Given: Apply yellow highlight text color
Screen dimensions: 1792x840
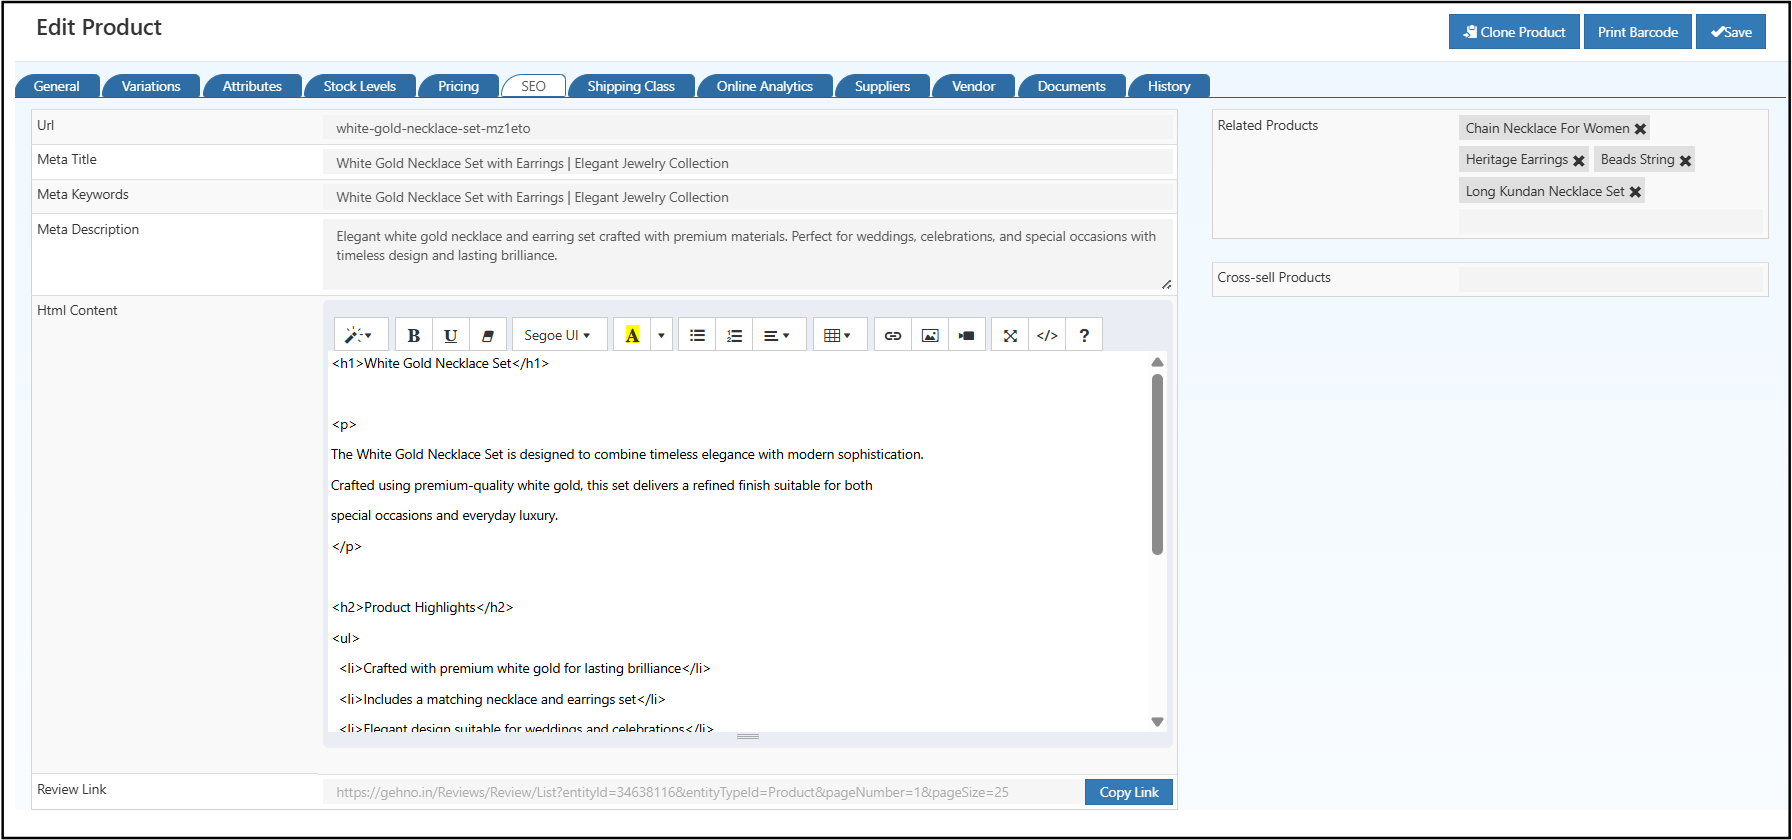Looking at the screenshot, I should (632, 335).
